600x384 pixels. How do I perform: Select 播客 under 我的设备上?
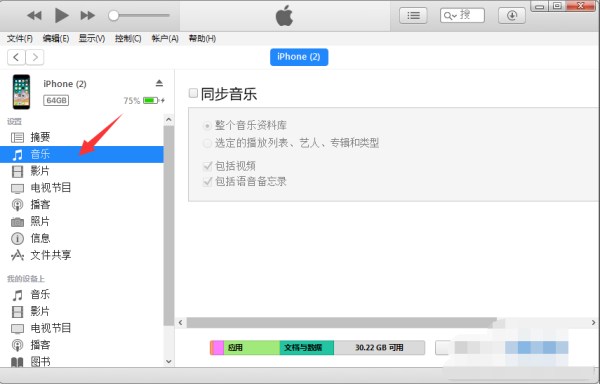[82, 345]
